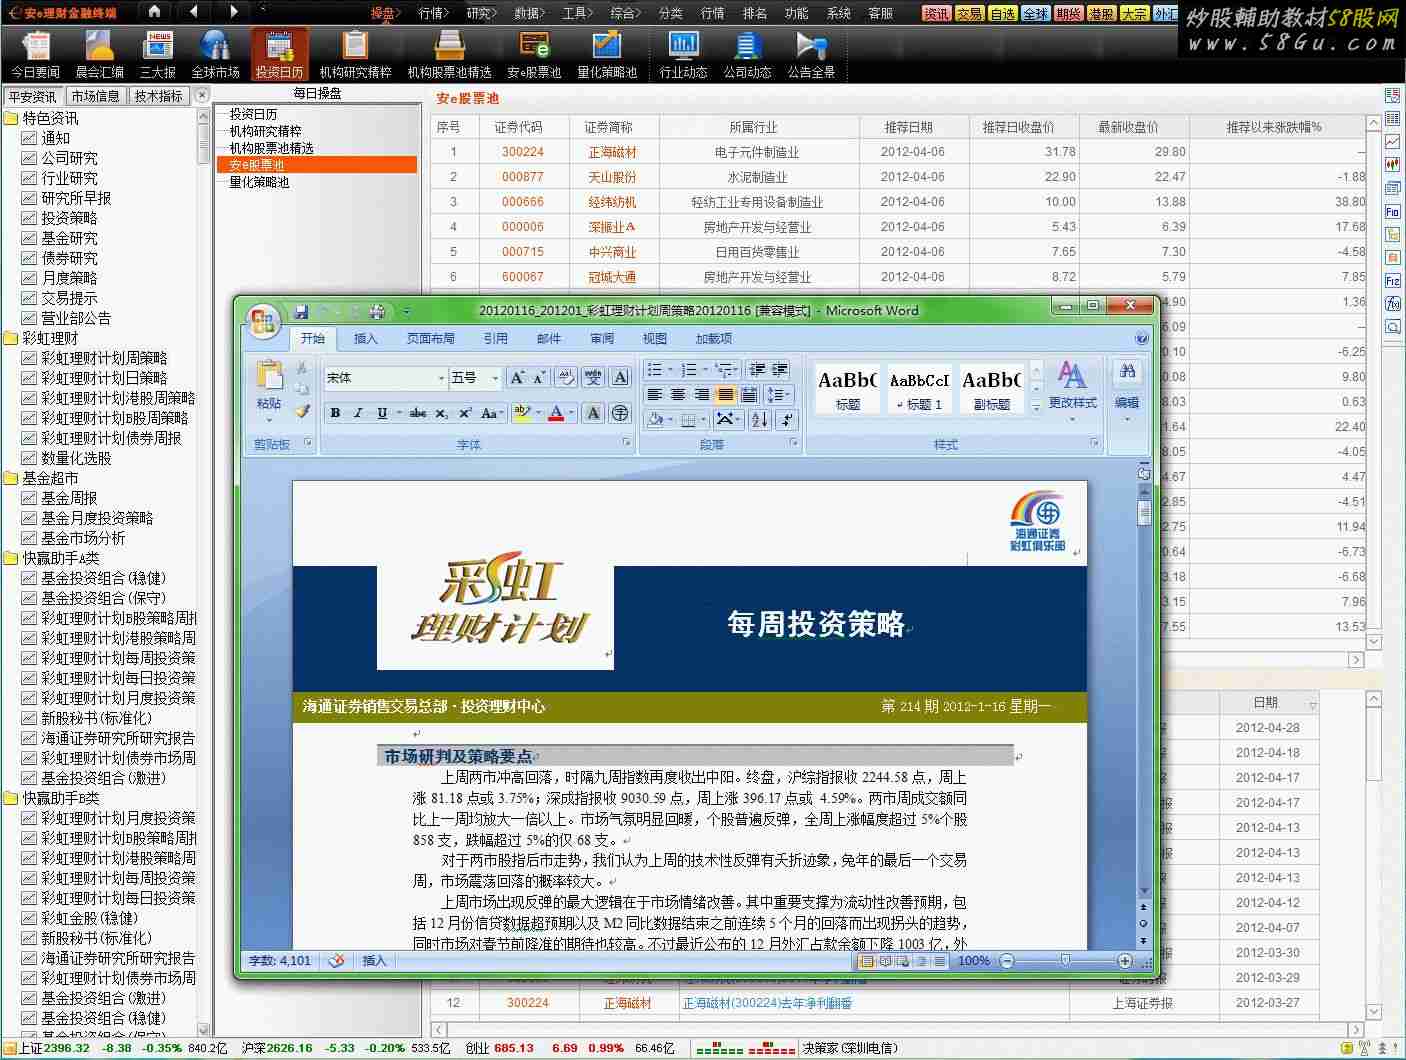
Task: Open 量化策略池 chart icon
Action: (607, 54)
